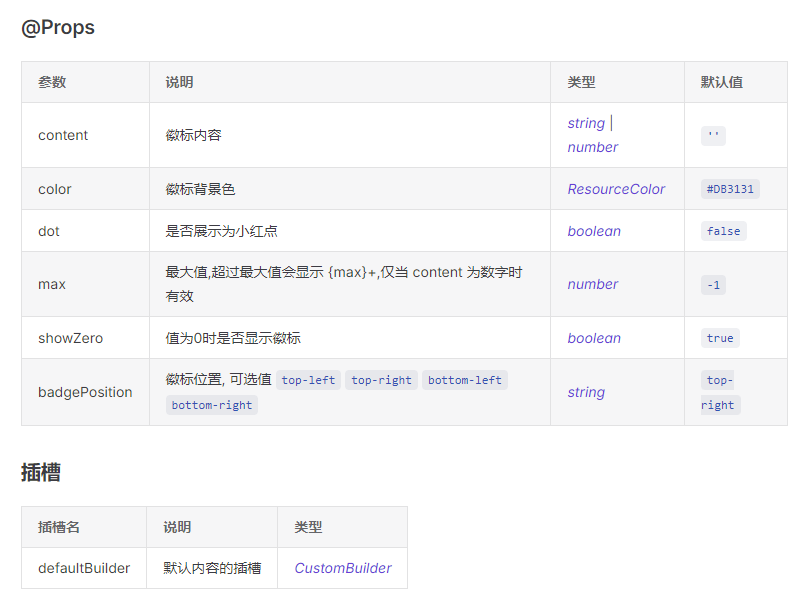Select the top-left badge position tag
Screen dimensions: 812x601
point(308,380)
